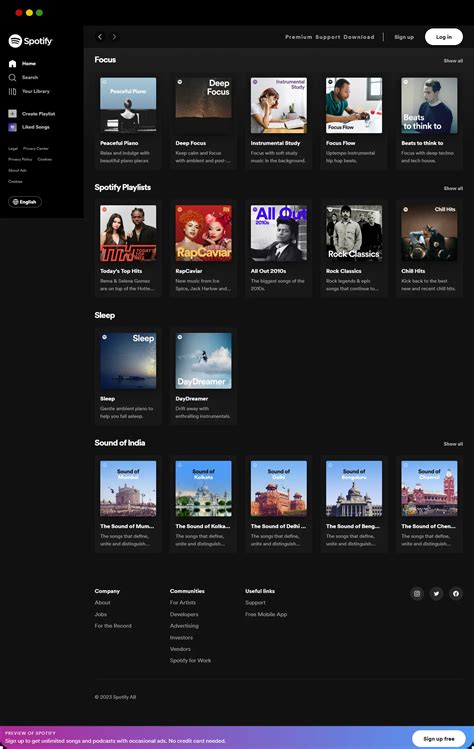The height and width of the screenshot is (749, 474).
Task: Click the Create Playlist plus icon
Action: tap(12, 114)
